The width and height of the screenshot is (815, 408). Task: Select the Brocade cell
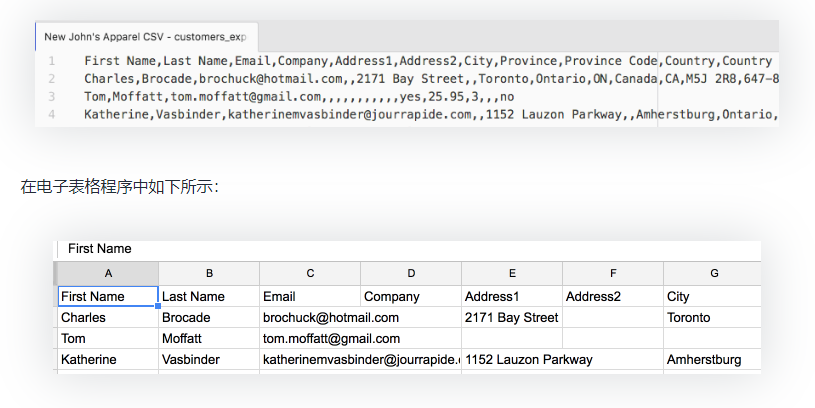coord(209,318)
